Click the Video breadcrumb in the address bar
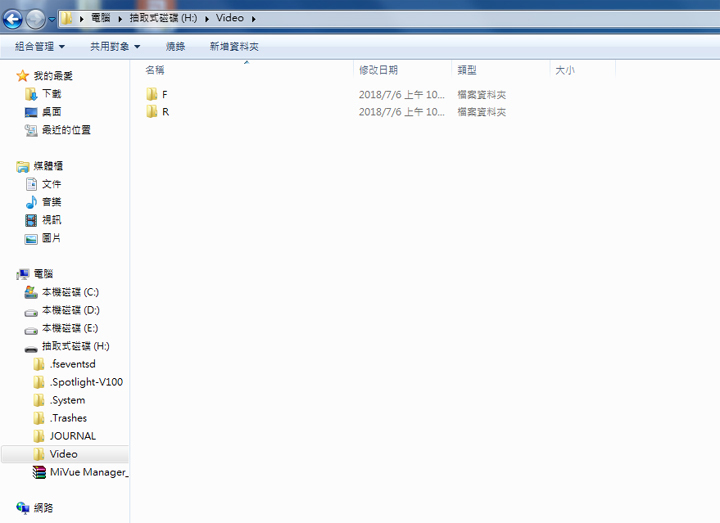 tap(230, 18)
